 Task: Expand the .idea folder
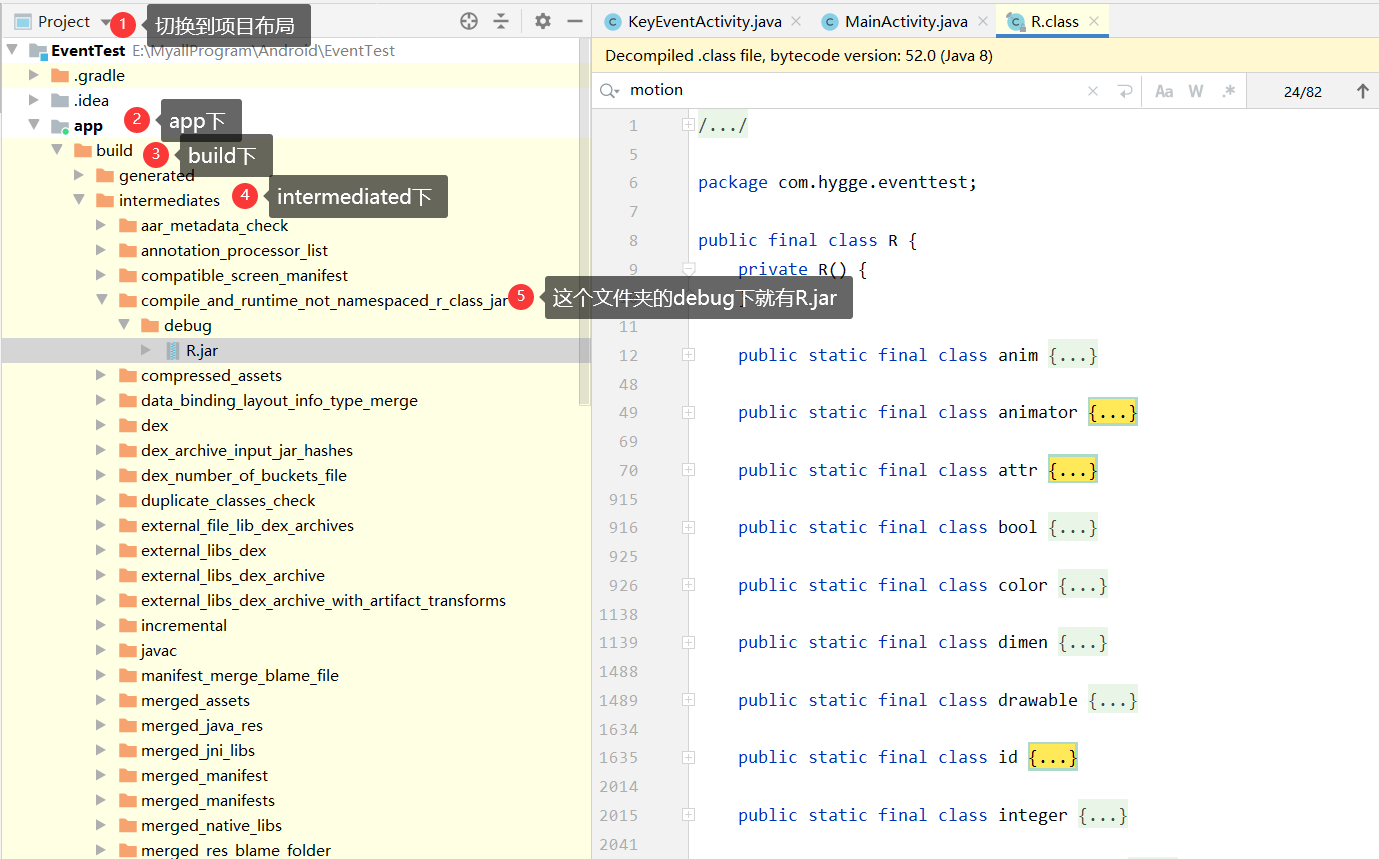click(x=34, y=100)
